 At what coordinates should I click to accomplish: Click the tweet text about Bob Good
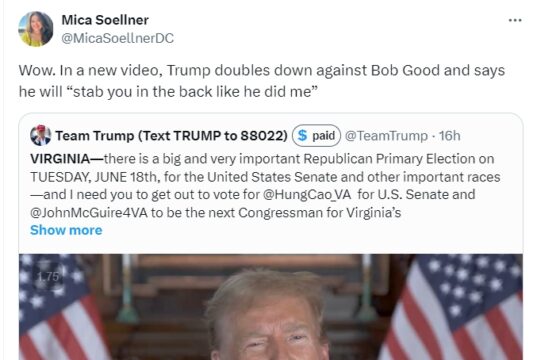click(x=262, y=81)
